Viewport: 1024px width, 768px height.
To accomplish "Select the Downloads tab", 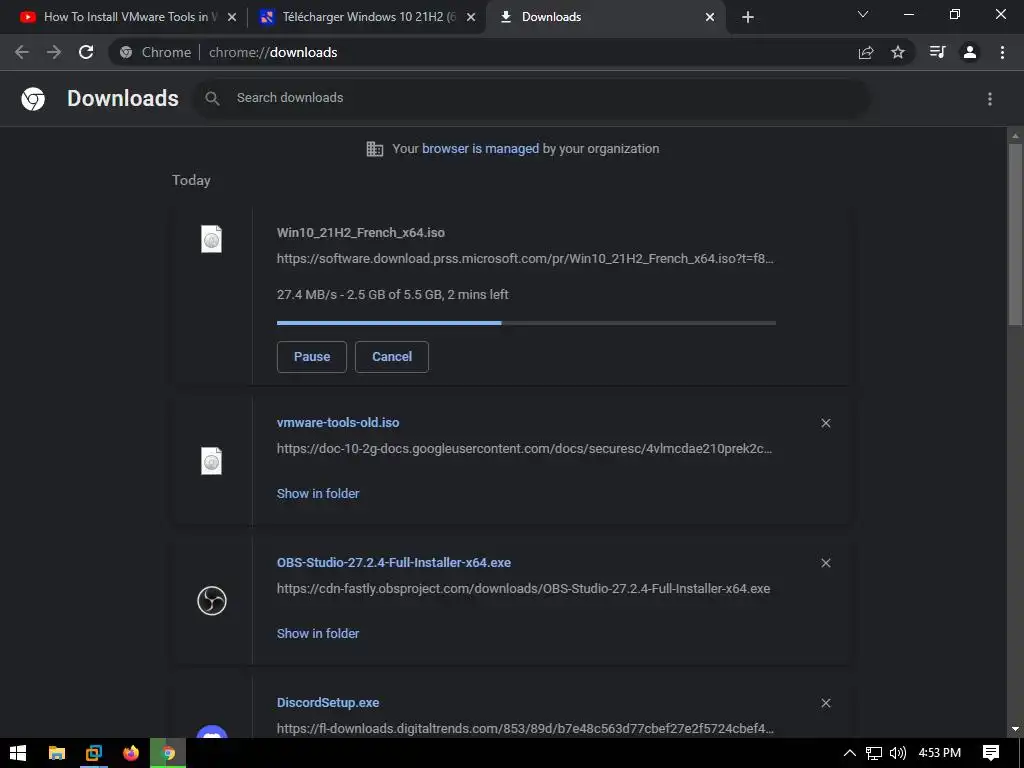I will [x=604, y=17].
